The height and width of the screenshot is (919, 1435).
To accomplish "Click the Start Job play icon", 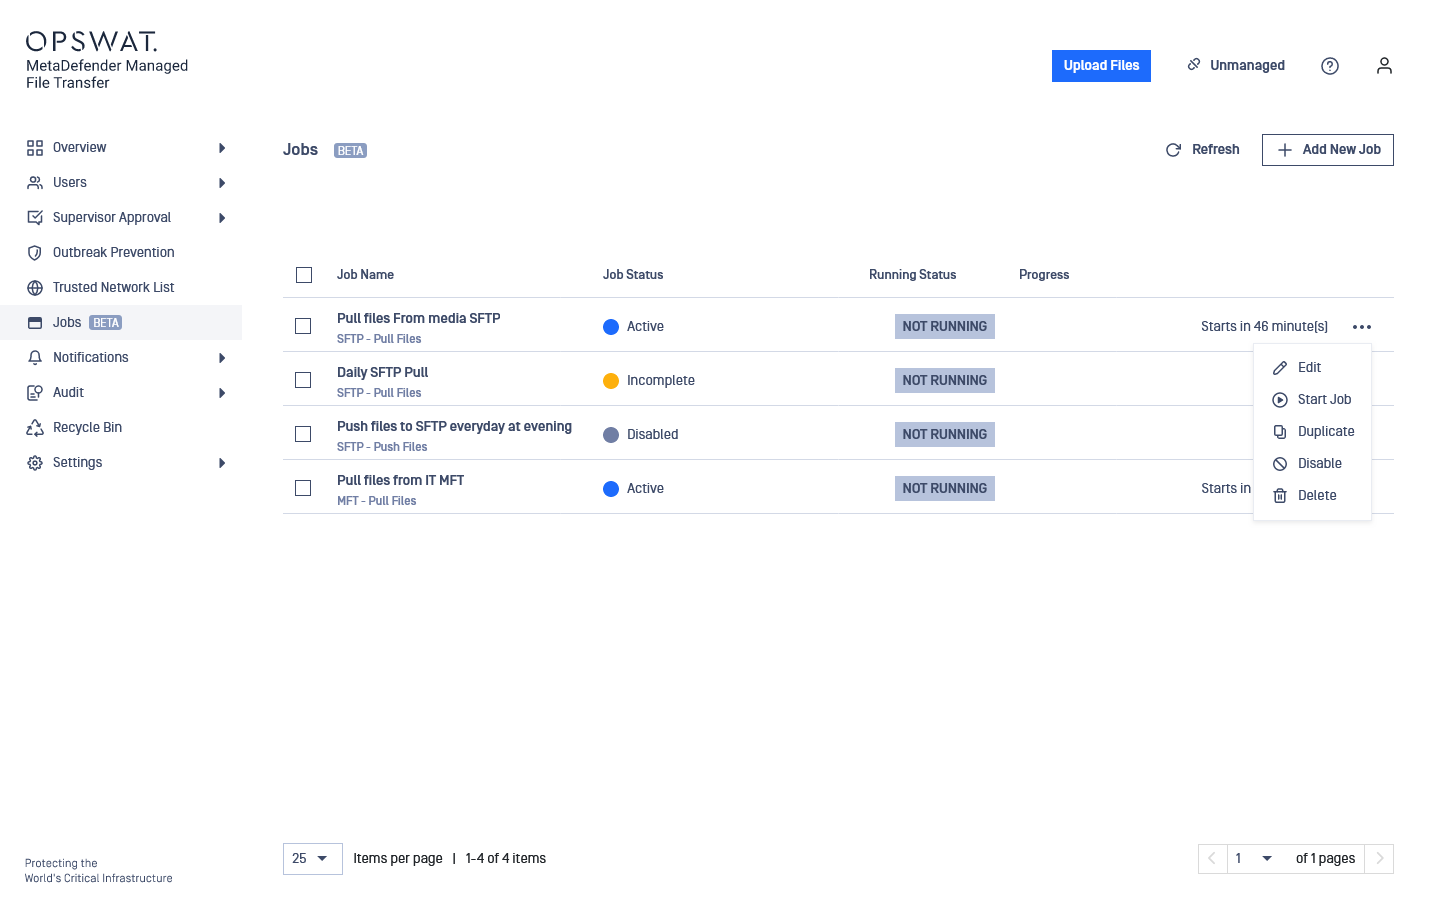I will [1280, 400].
